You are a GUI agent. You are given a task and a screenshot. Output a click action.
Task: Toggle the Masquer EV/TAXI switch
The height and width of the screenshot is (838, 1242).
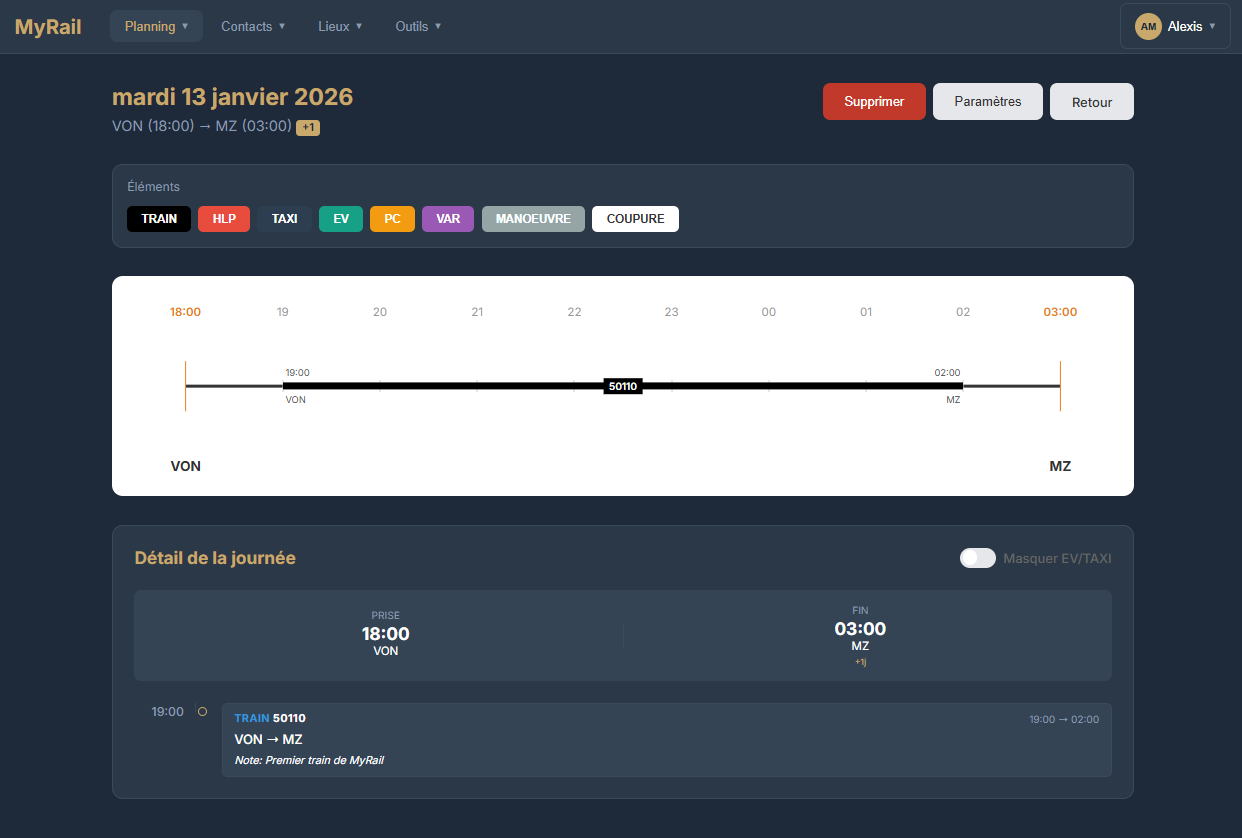(977, 558)
